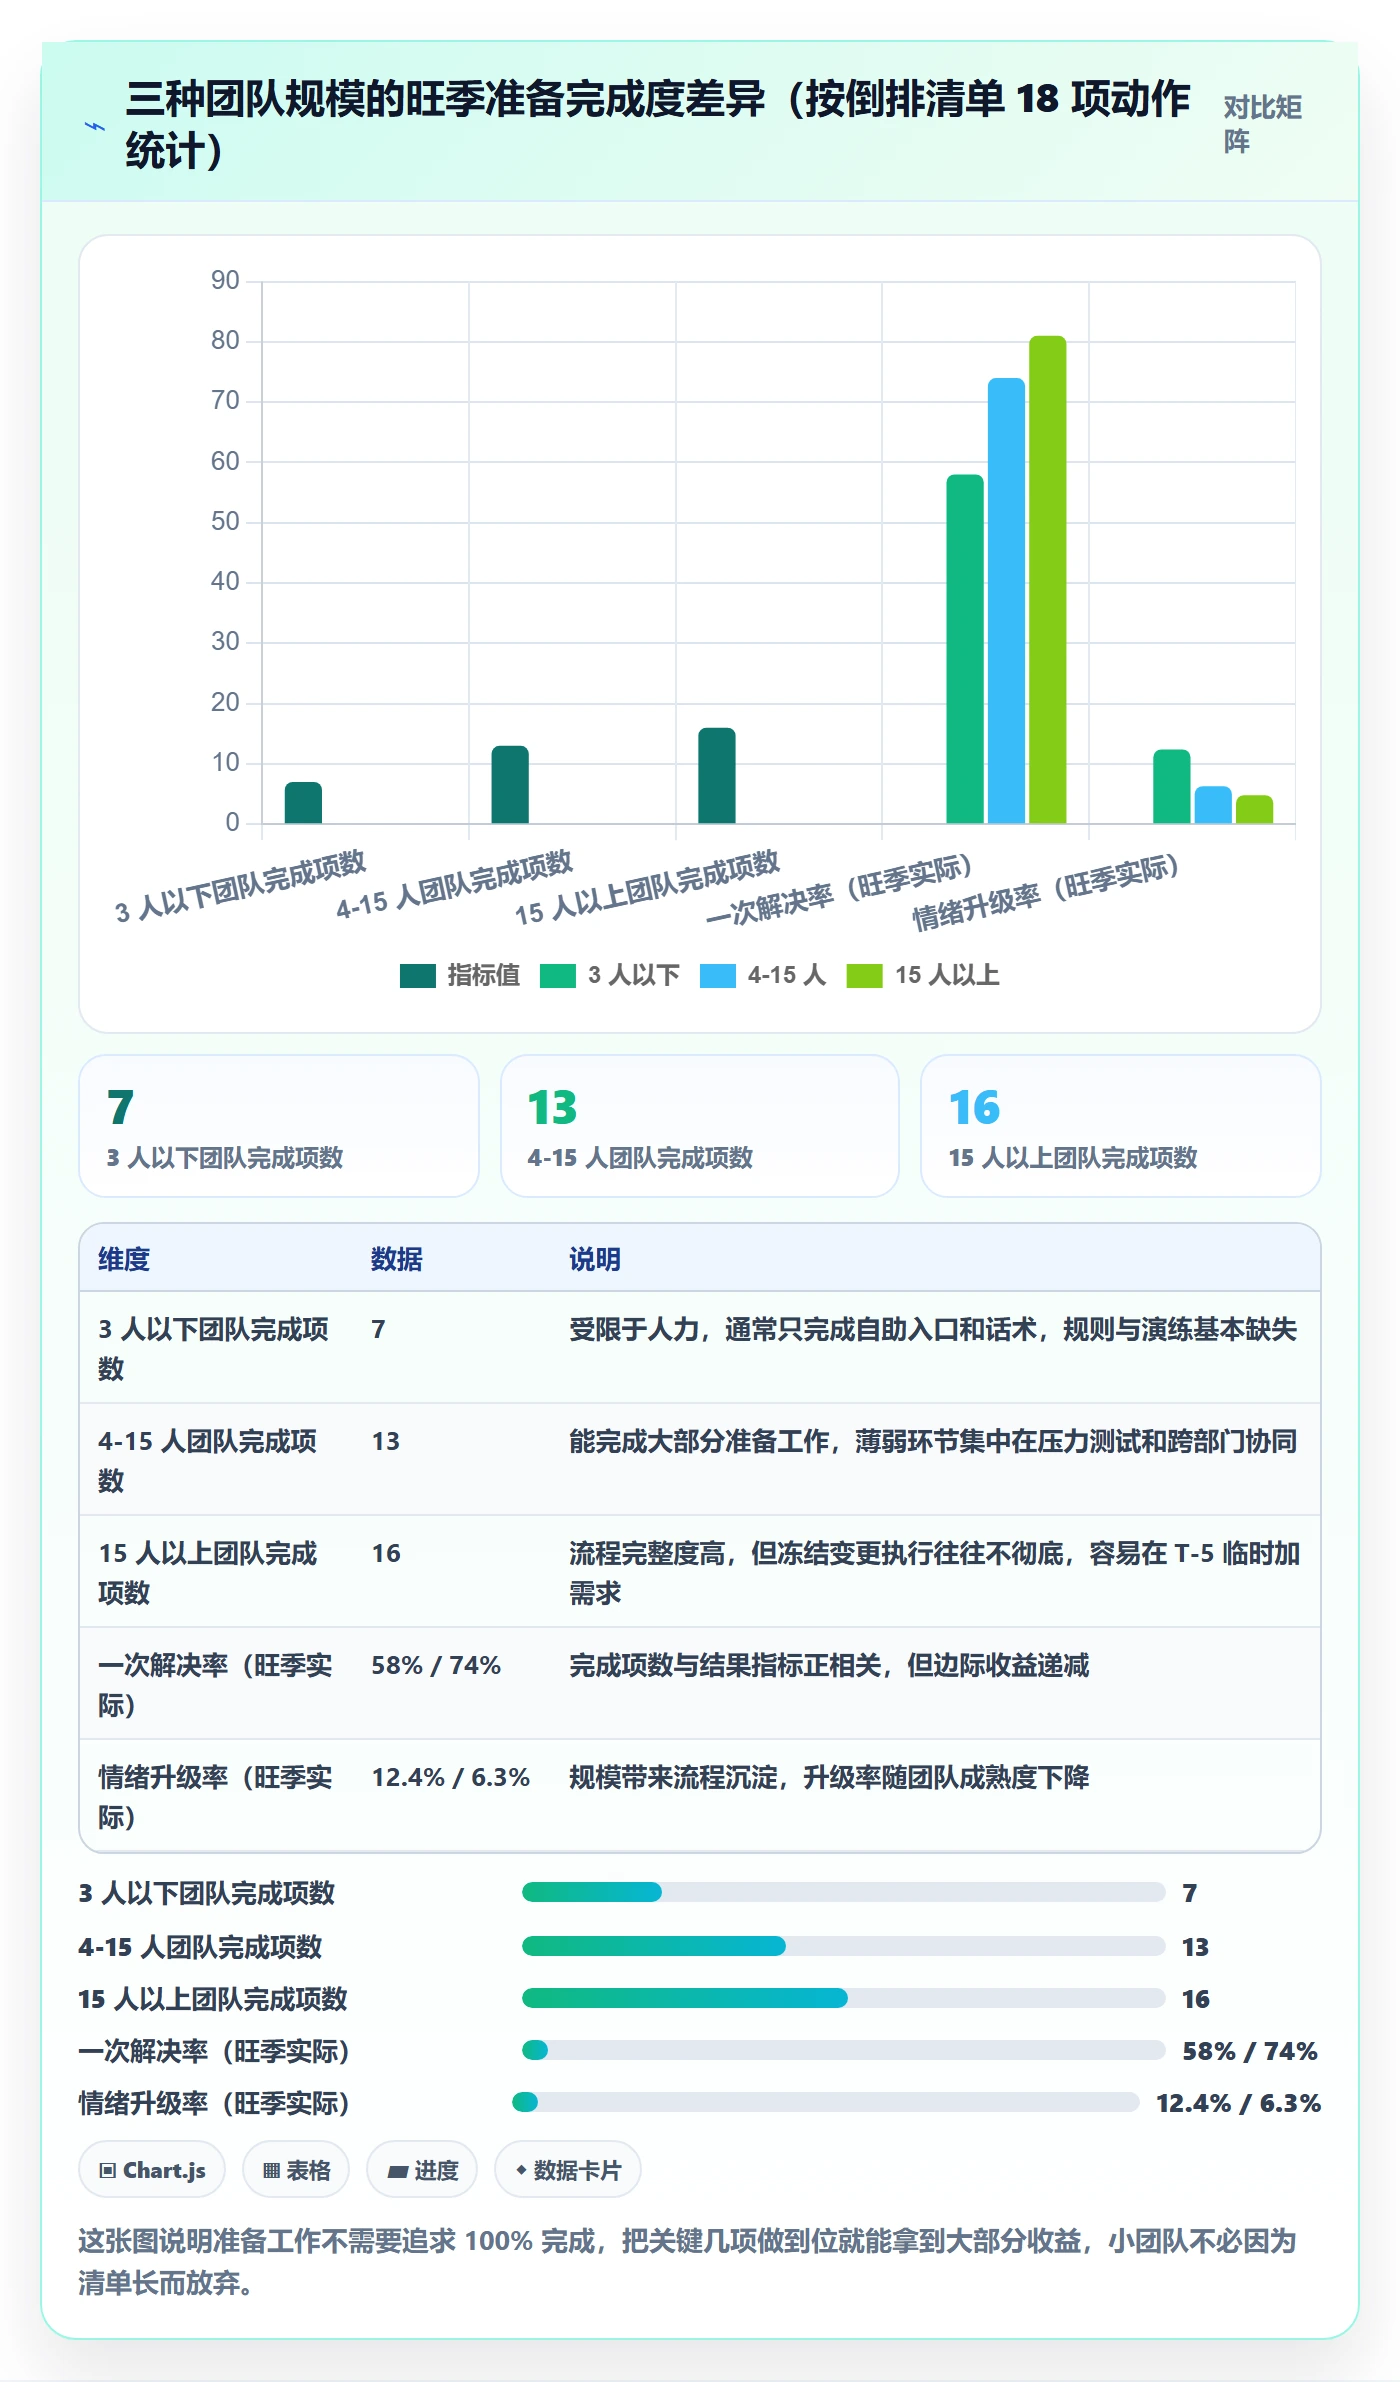
Task: Click the card title about 三种团队规模
Action: pos(658,124)
